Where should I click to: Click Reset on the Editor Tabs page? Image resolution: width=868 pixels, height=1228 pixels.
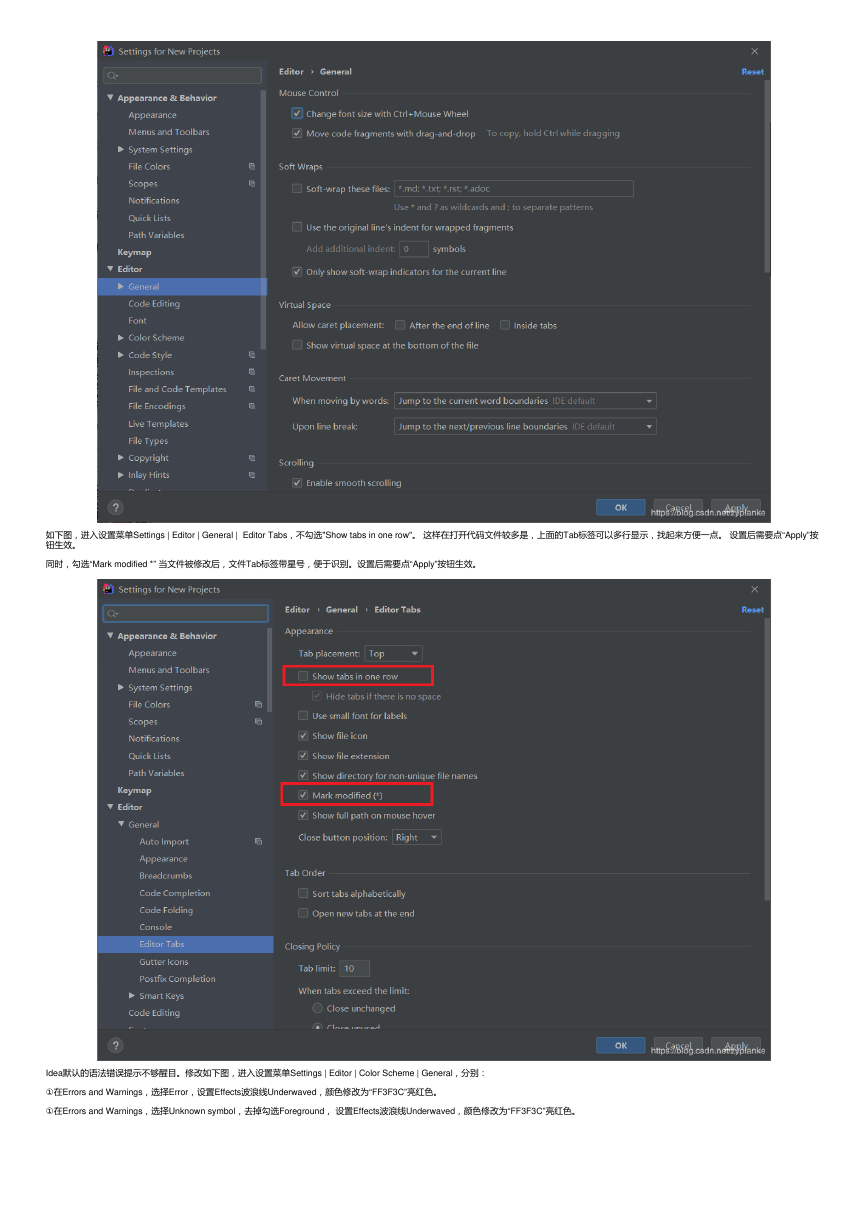point(752,610)
